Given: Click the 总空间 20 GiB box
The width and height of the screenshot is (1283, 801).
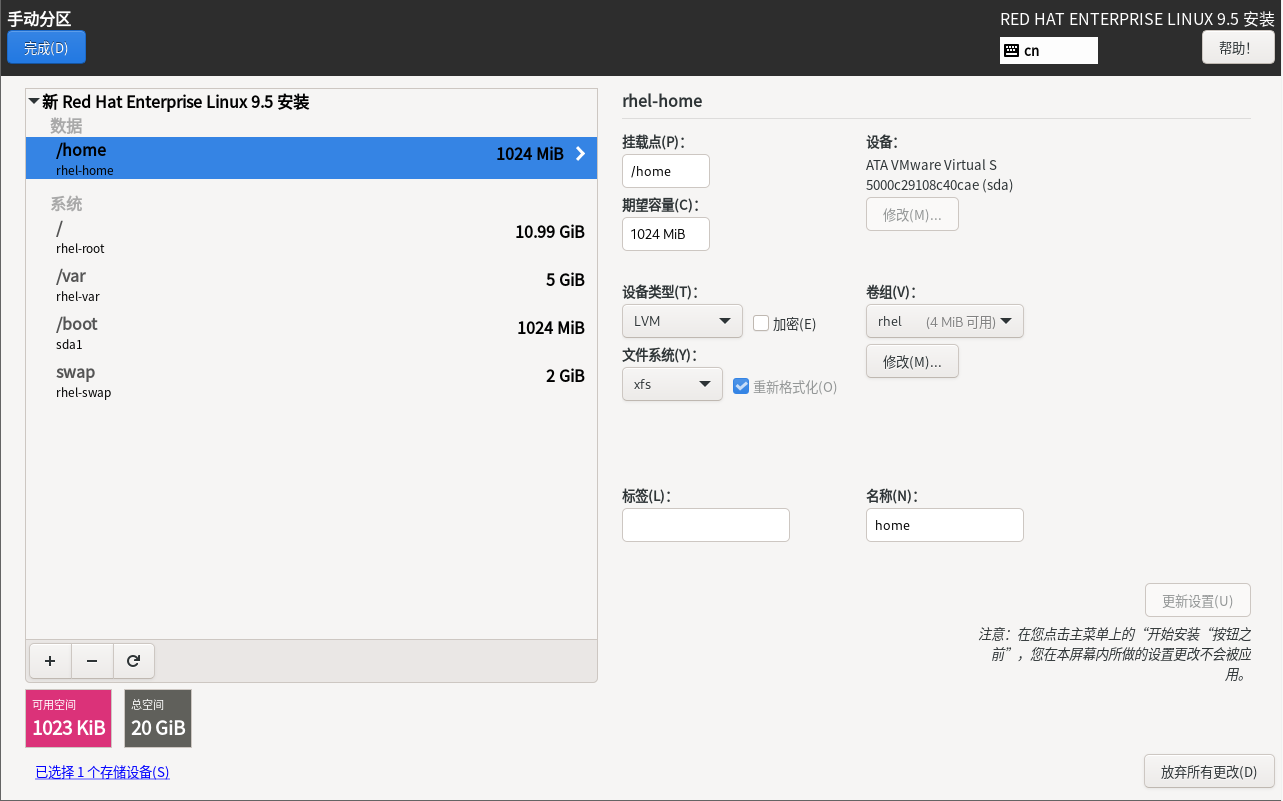Looking at the screenshot, I should (x=158, y=718).
